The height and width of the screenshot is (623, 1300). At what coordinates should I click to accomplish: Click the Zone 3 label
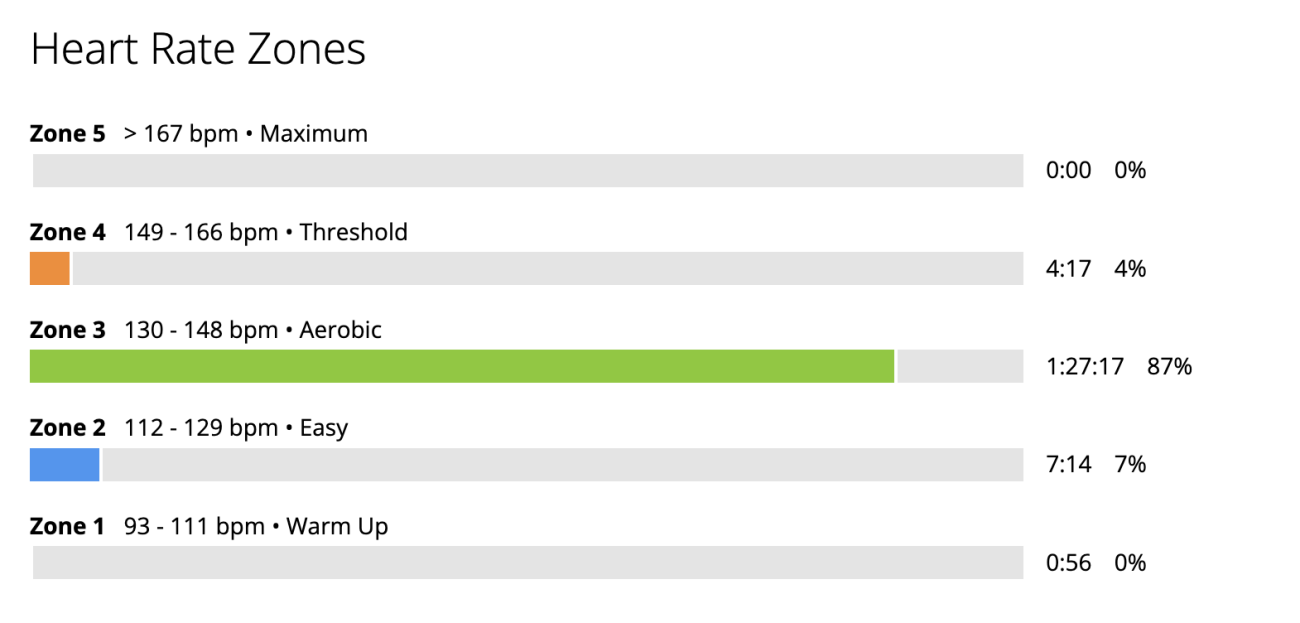point(67,330)
